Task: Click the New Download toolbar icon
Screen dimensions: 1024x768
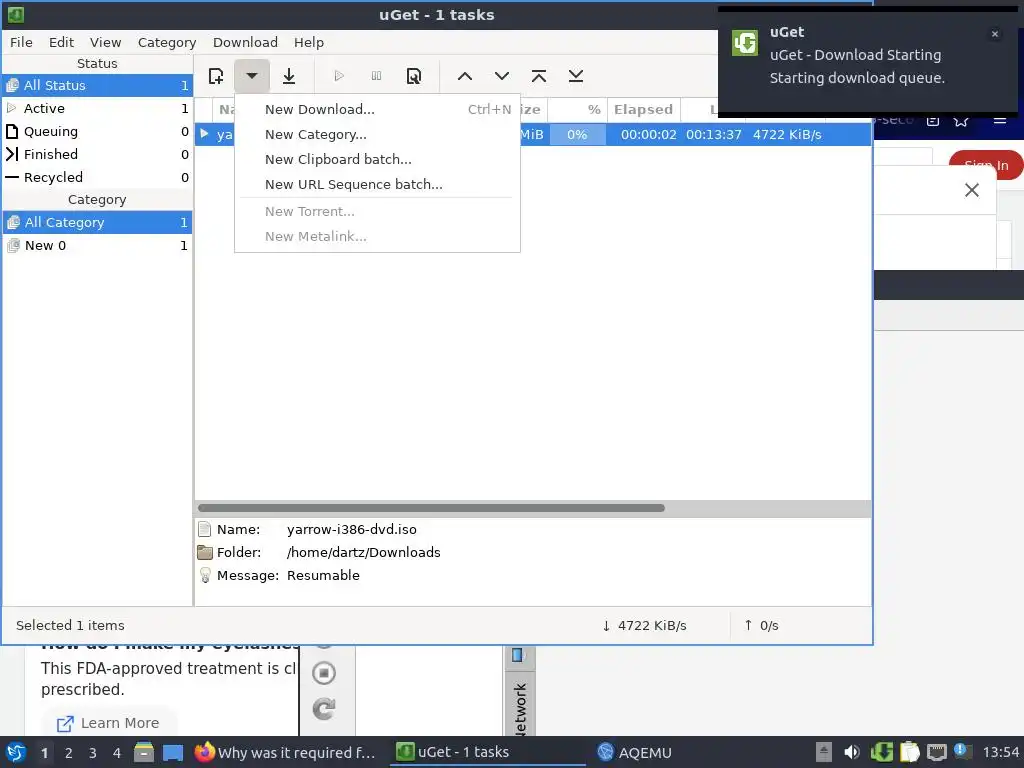Action: 216,76
